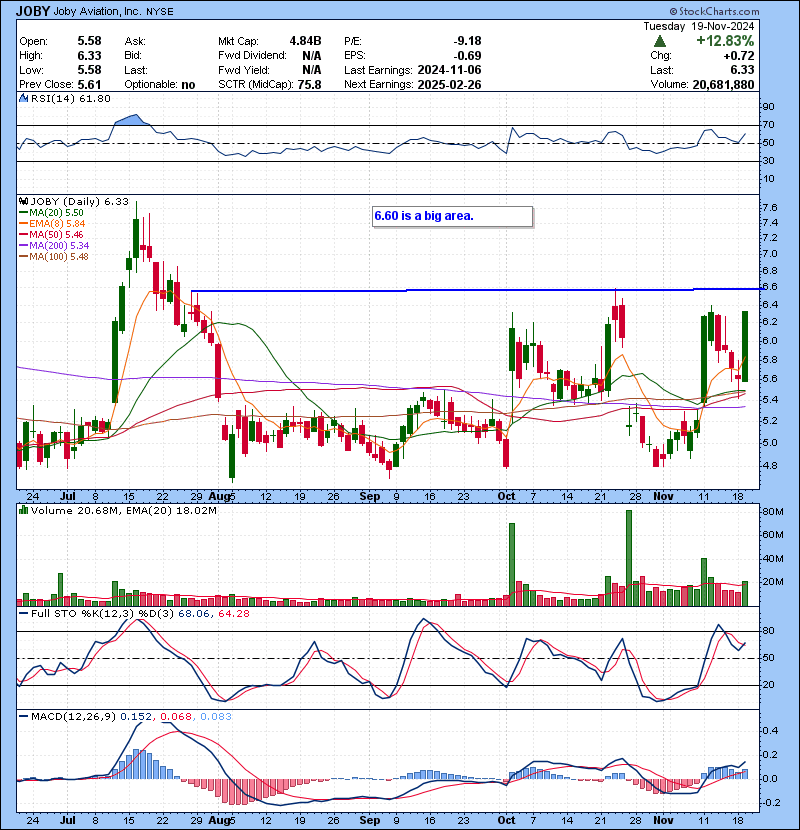Click the 7.6 price axis label

click(x=770, y=208)
